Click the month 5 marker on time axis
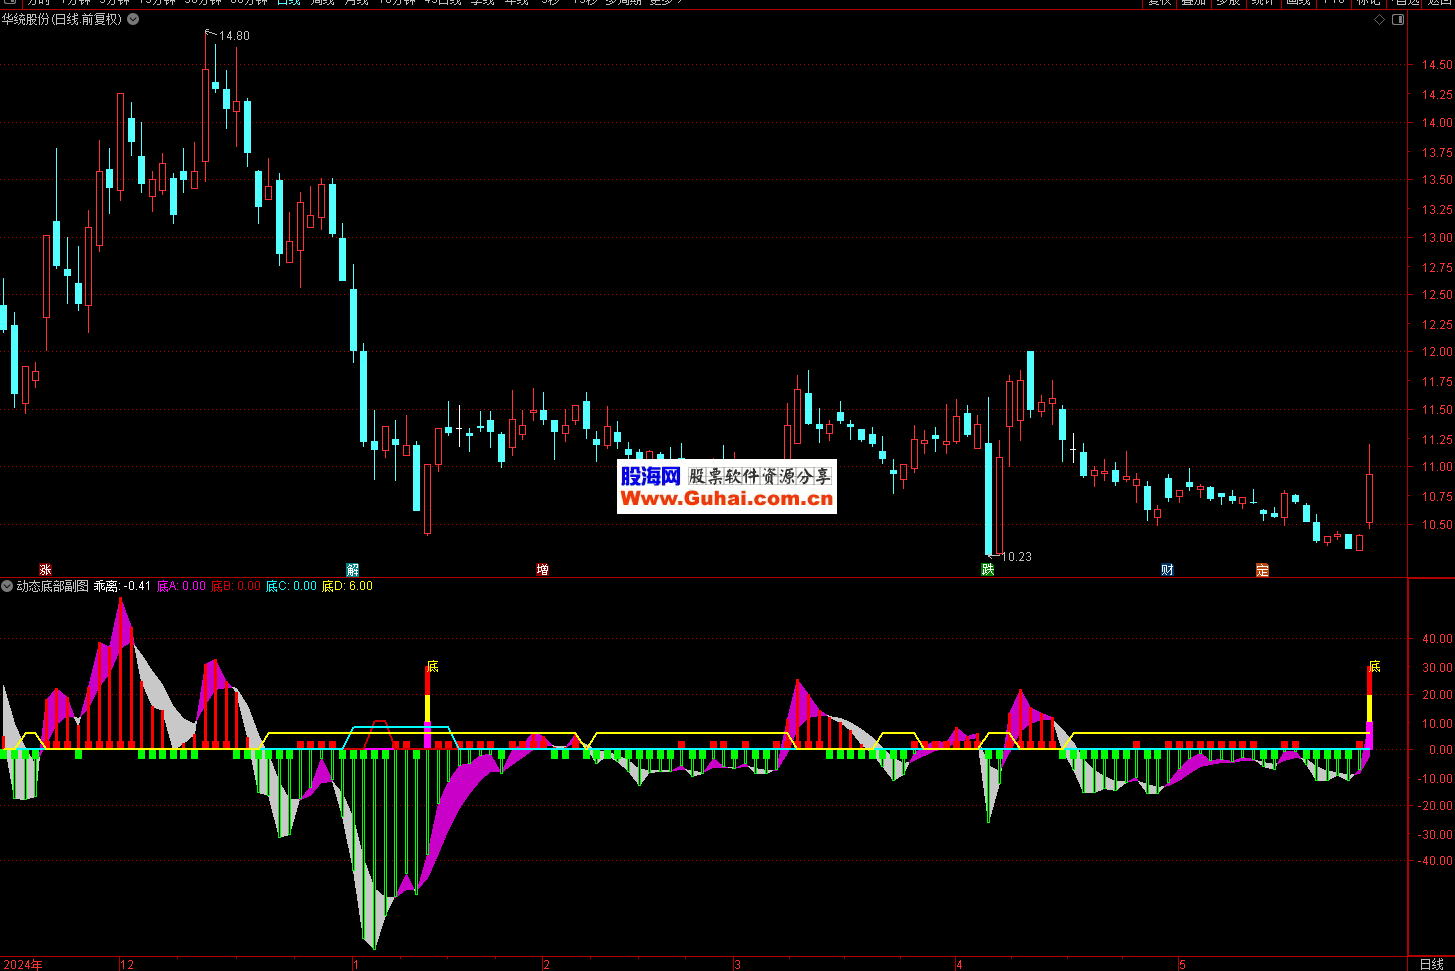Image resolution: width=1455 pixels, height=971 pixels. (1182, 965)
